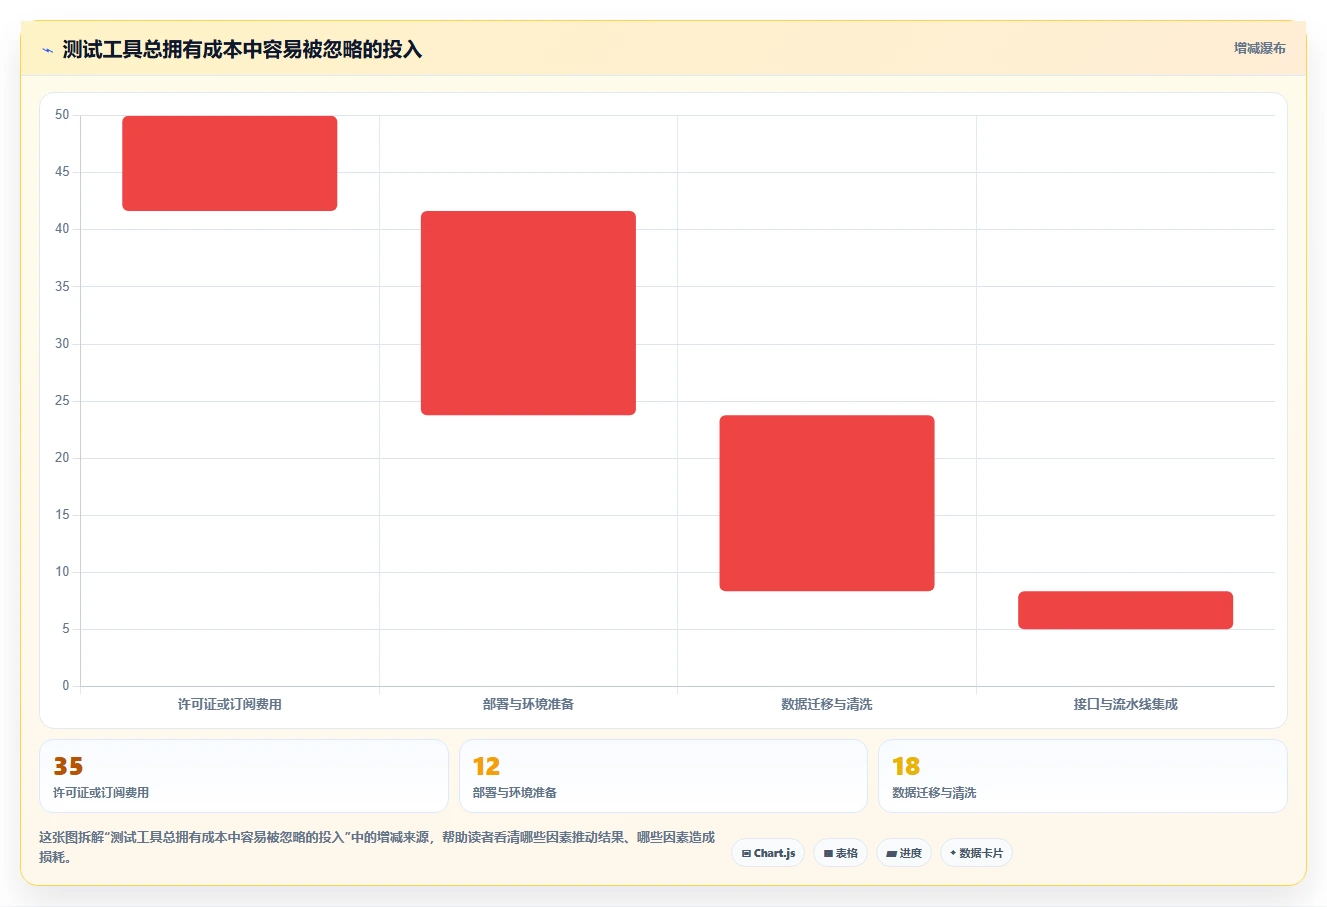Open the data card showing 35
Image resolution: width=1327 pixels, height=907 pixels.
point(244,776)
